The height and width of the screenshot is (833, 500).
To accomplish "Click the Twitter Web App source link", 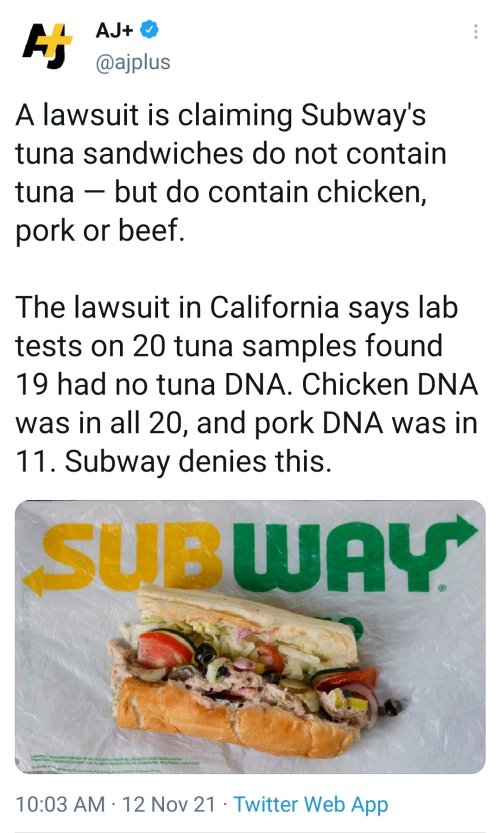I will pos(311,804).
